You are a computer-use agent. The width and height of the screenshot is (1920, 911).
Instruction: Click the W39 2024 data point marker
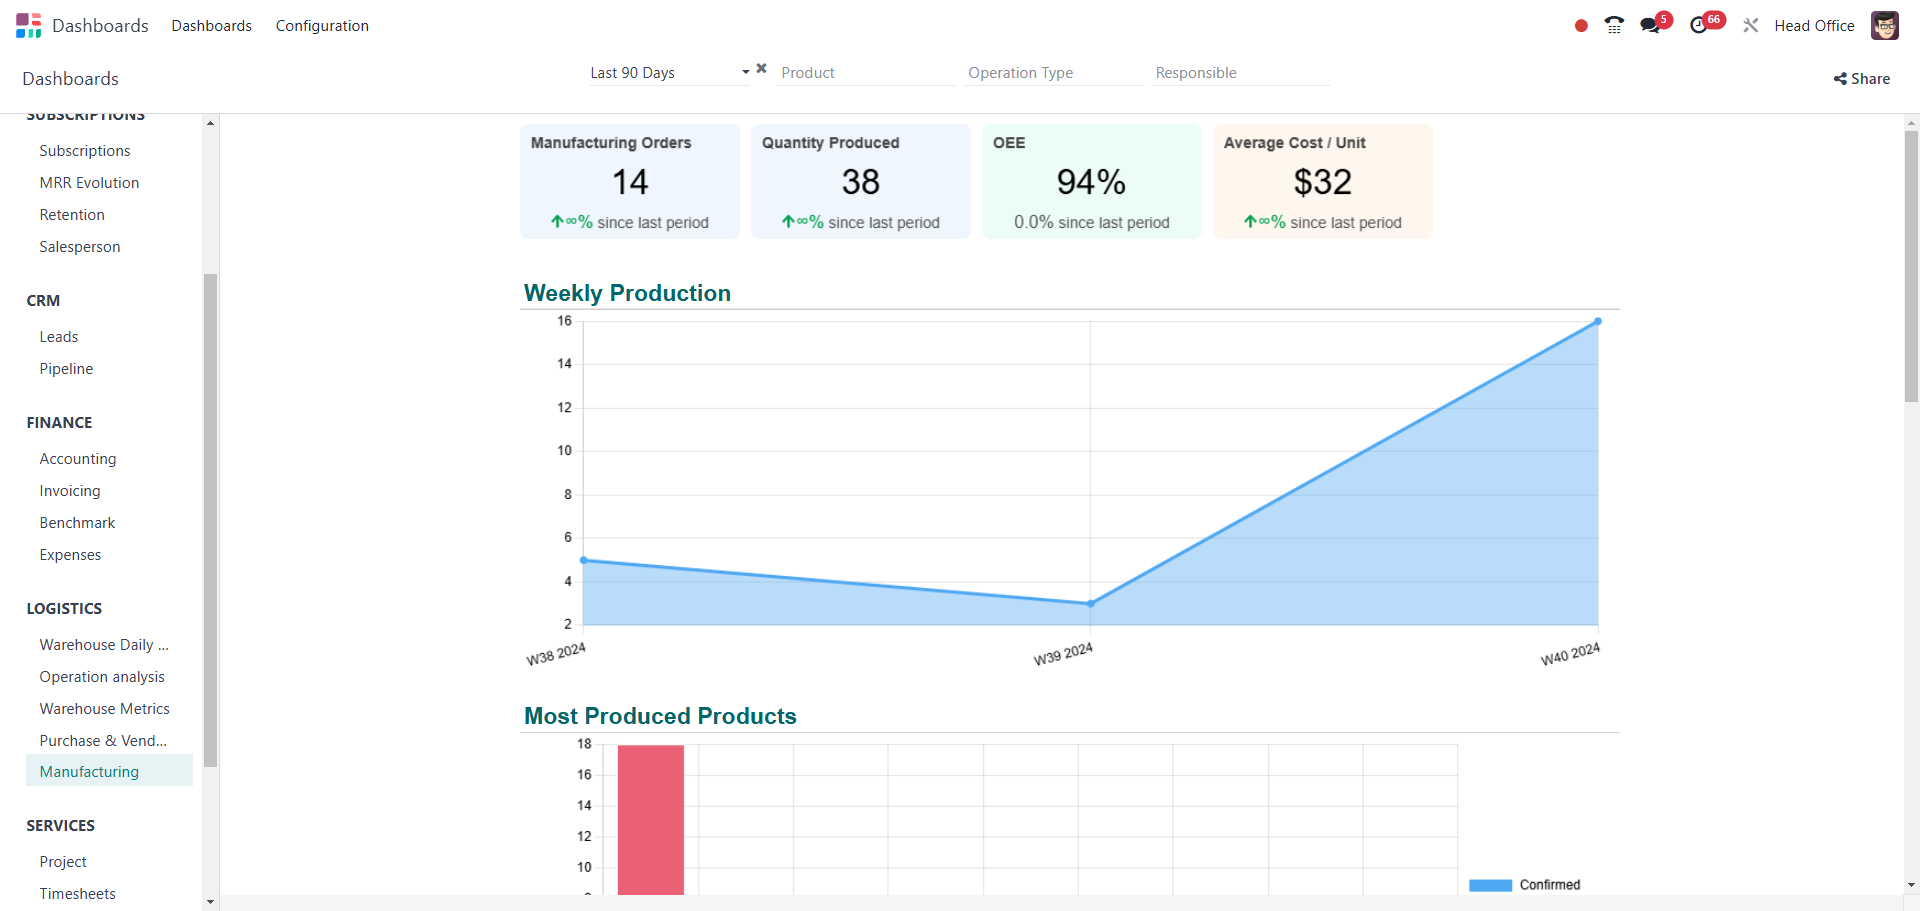pyautogui.click(x=1090, y=603)
